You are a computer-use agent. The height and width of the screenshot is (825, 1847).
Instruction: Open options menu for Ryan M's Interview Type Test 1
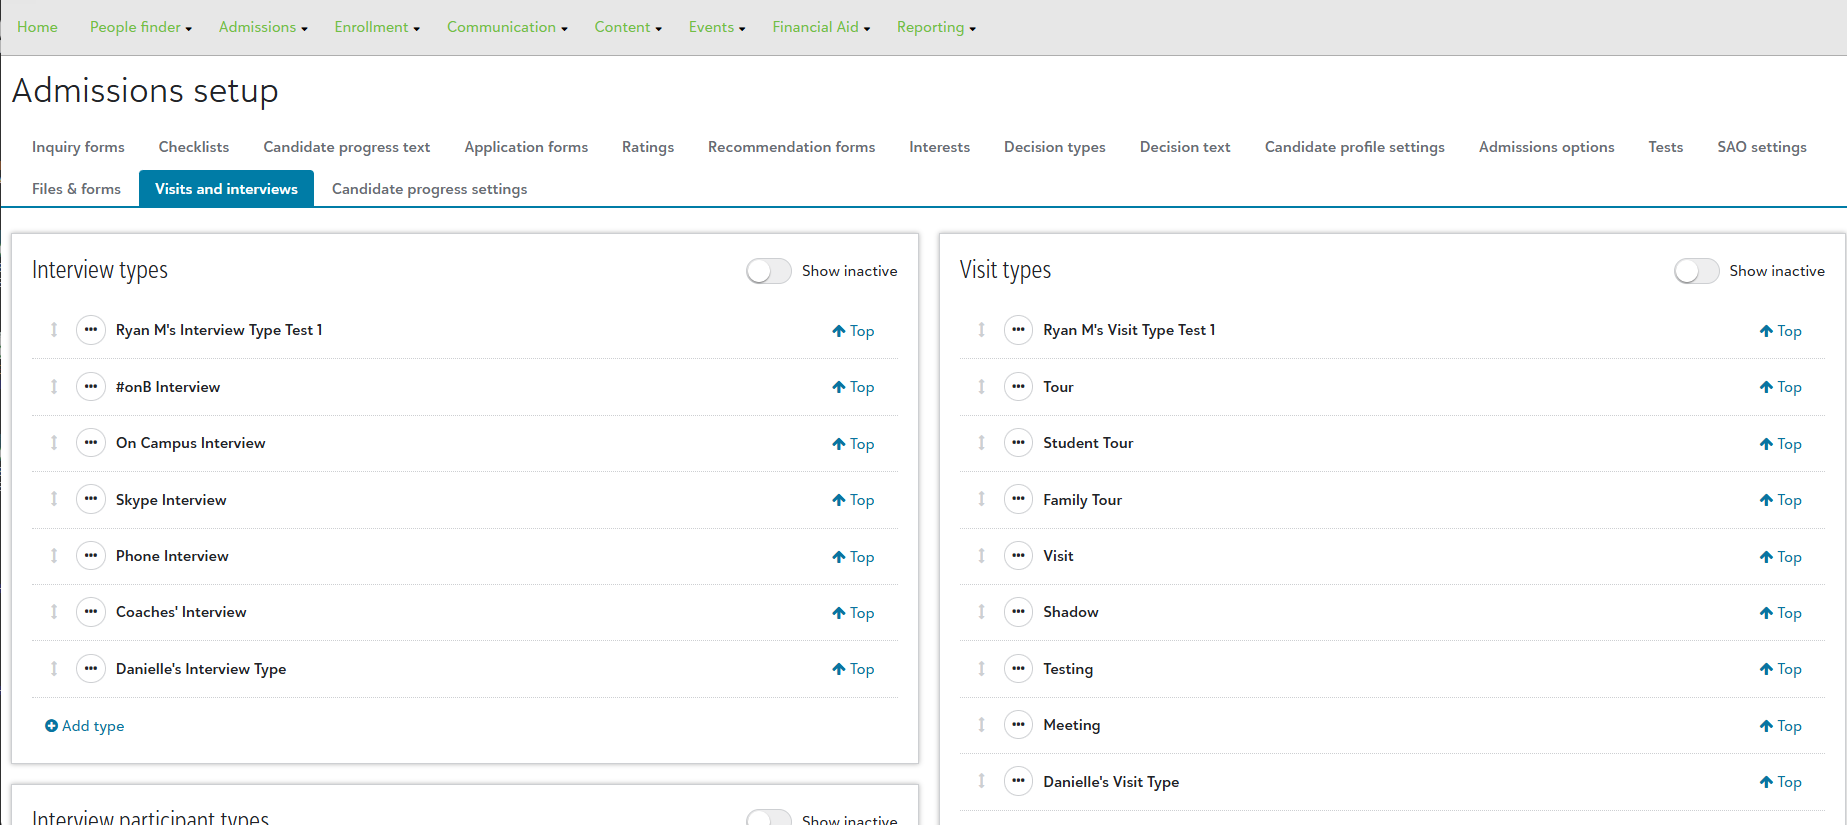pos(91,330)
